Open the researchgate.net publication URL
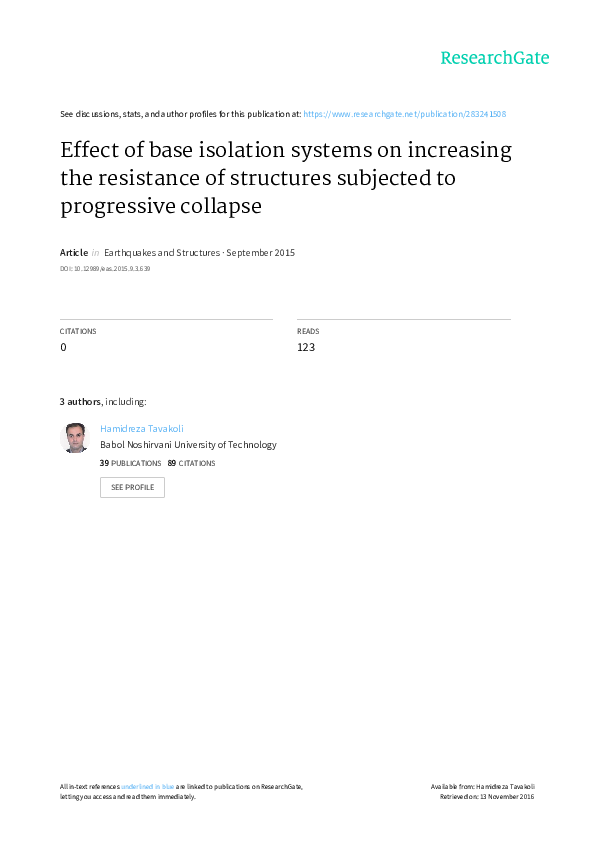 (x=404, y=114)
